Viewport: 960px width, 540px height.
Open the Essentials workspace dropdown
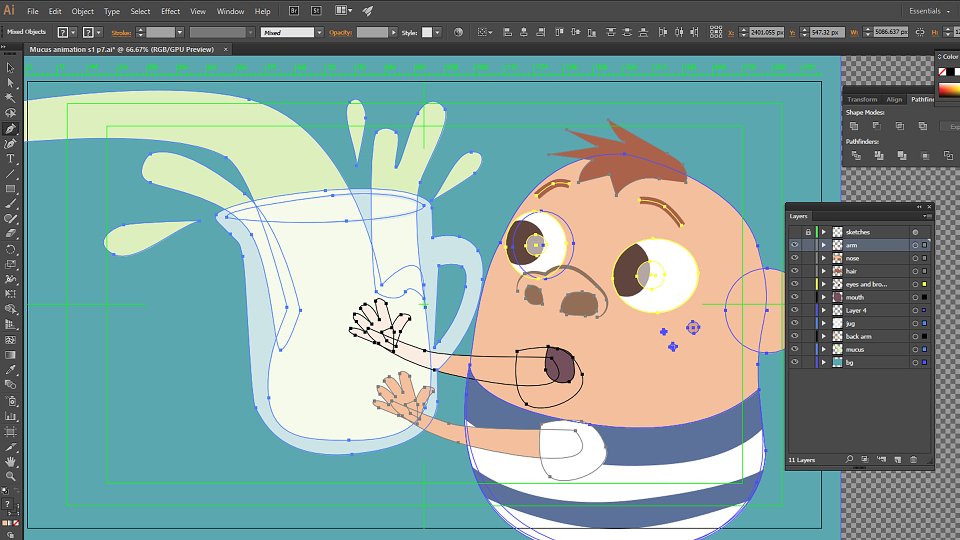[929, 11]
